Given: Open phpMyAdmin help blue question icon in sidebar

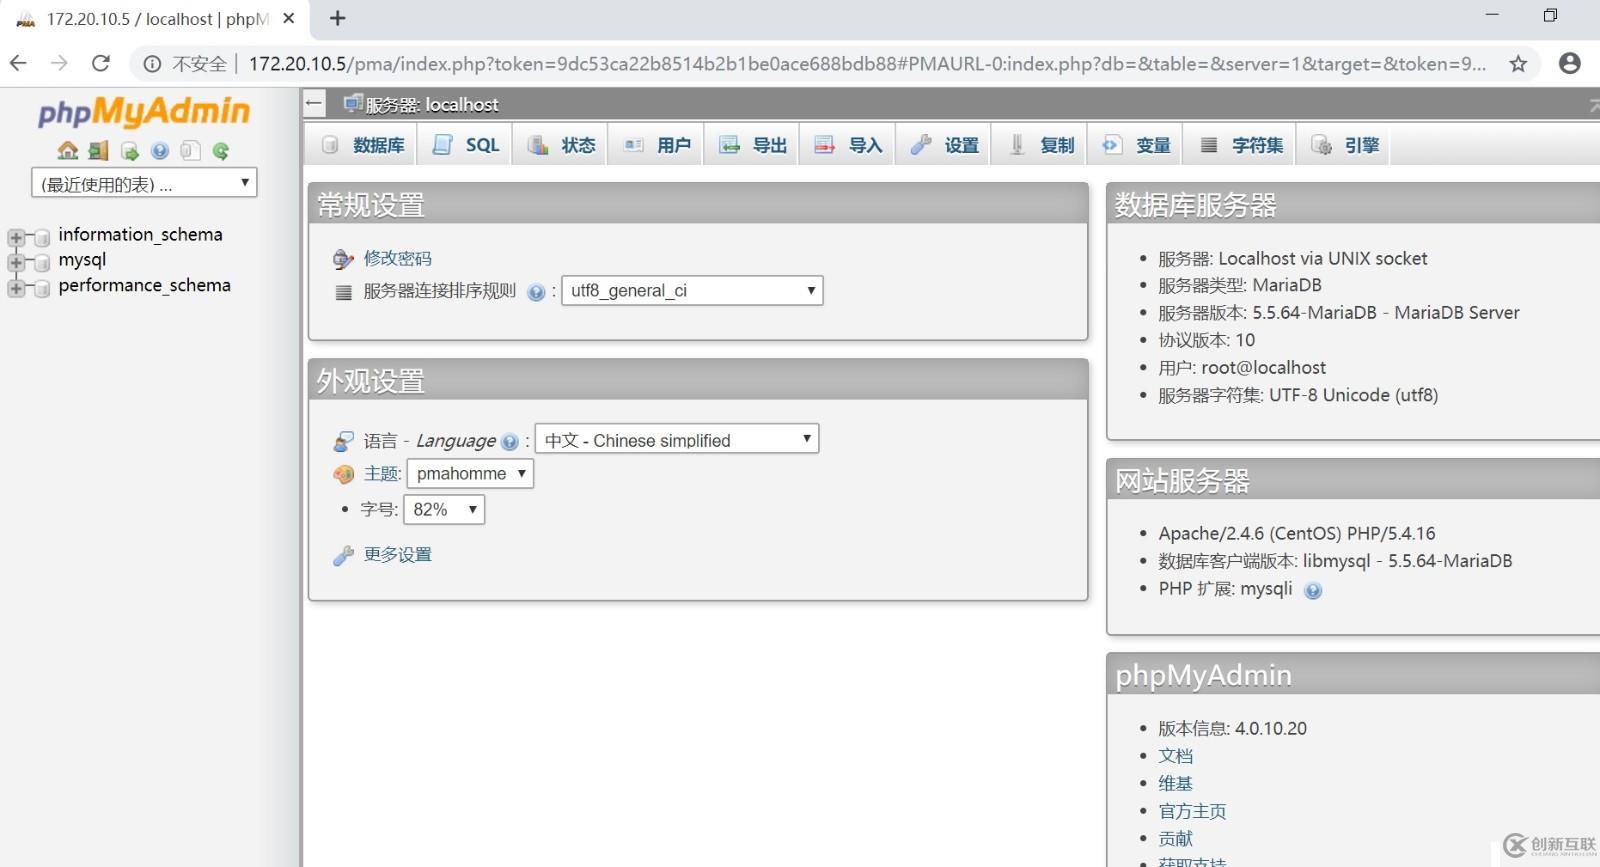Looking at the screenshot, I should 160,150.
